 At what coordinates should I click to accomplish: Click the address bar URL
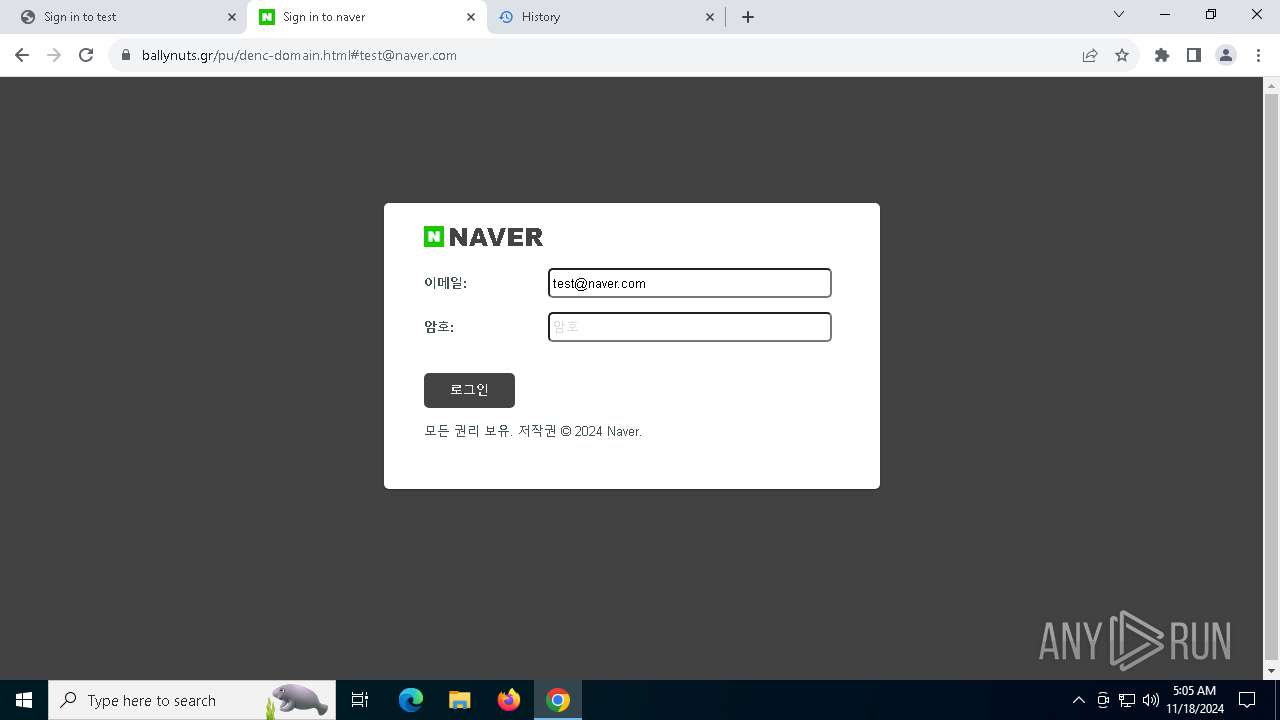pyautogui.click(x=299, y=55)
